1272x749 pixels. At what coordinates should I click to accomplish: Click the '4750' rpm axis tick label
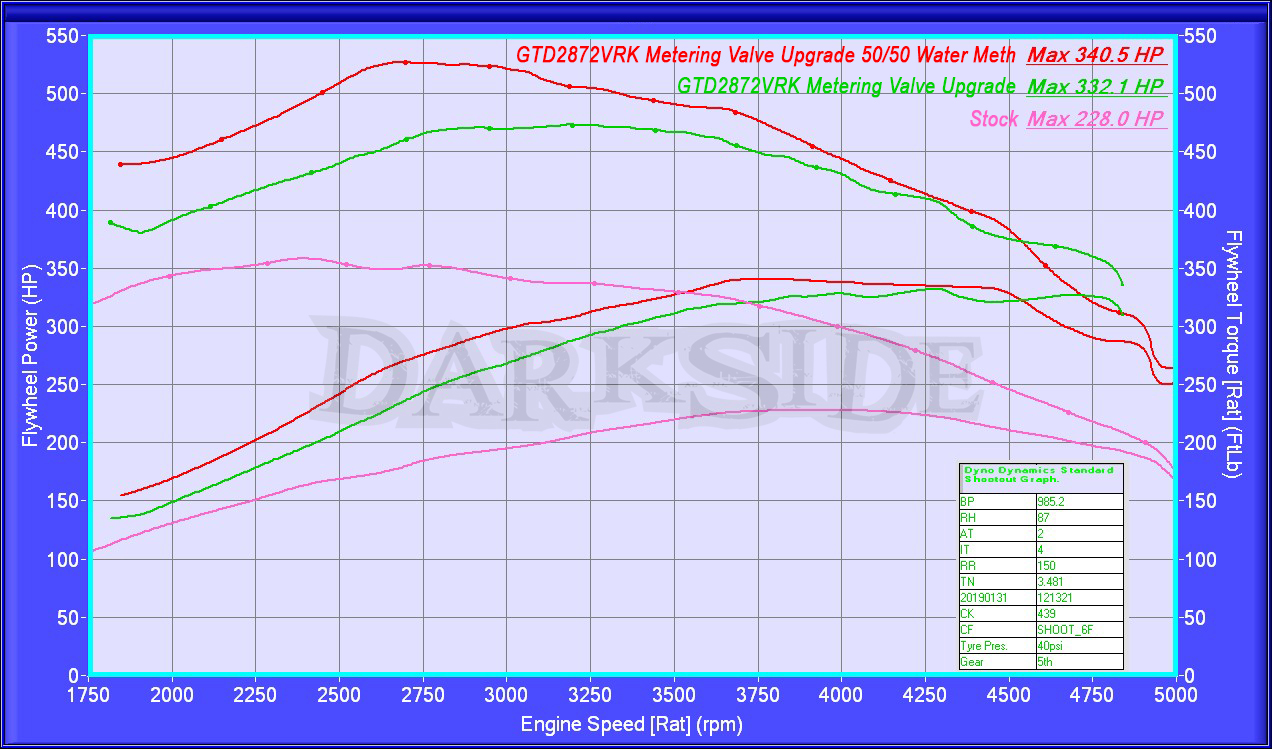pos(1092,696)
